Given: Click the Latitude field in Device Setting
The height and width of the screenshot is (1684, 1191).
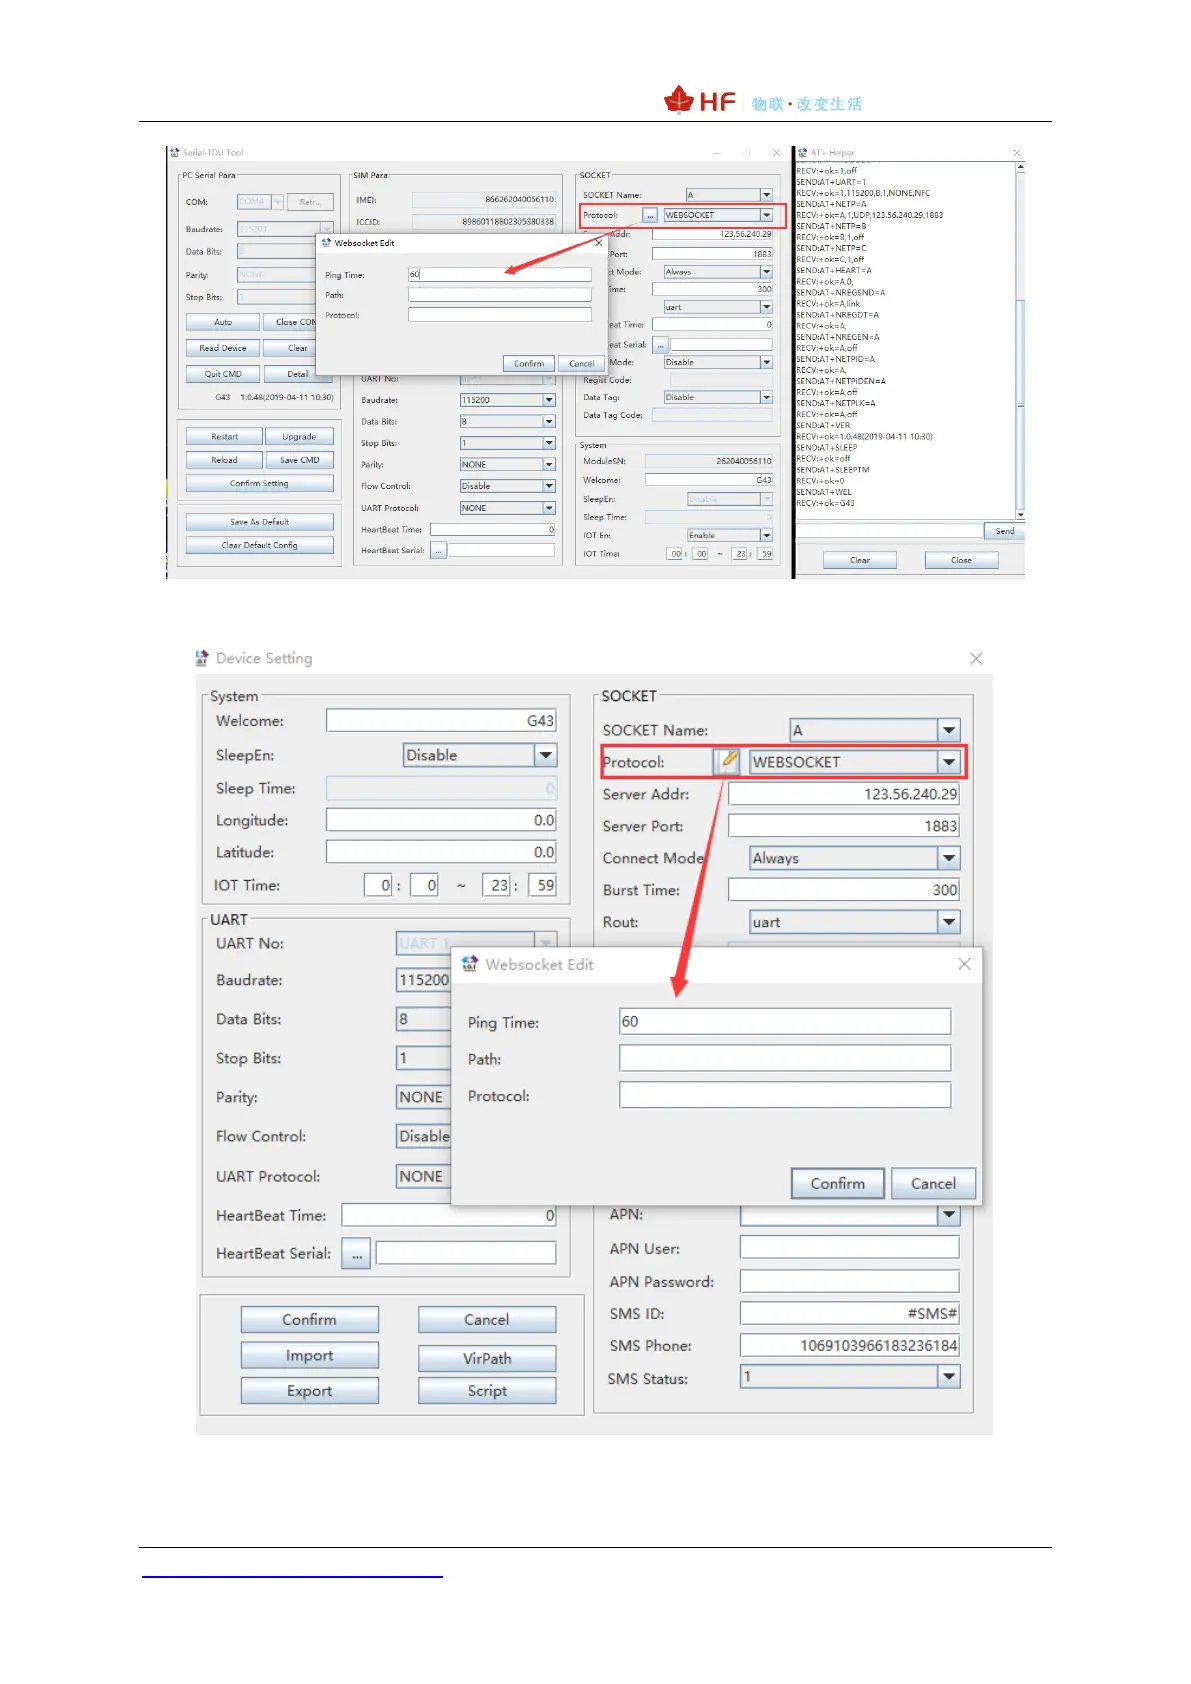Looking at the screenshot, I should point(441,852).
